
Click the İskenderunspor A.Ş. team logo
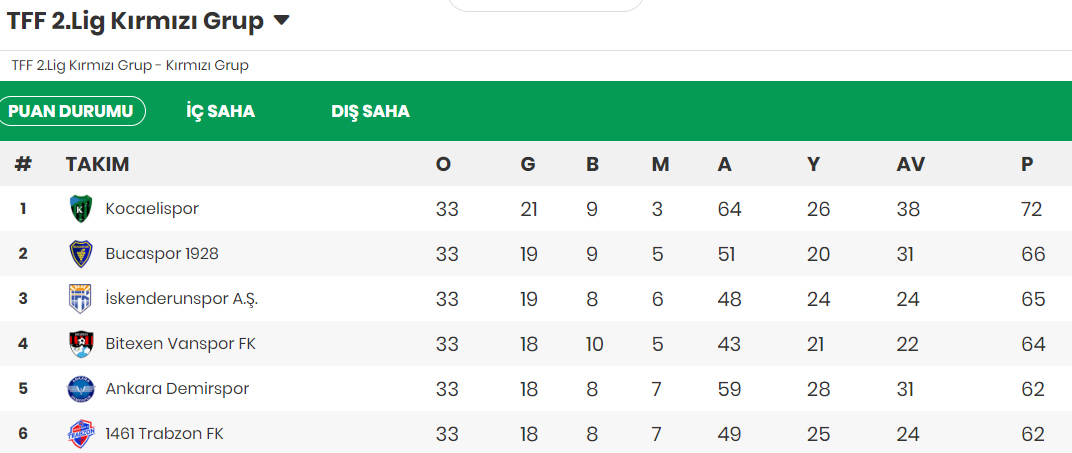point(80,299)
